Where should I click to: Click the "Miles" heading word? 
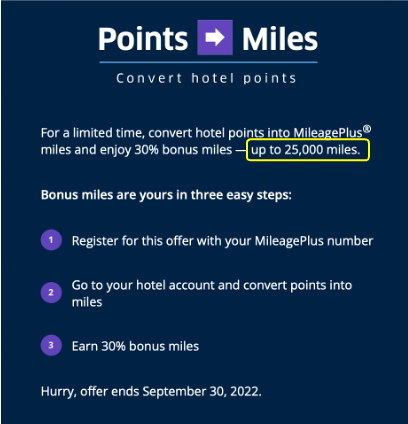[x=280, y=39]
